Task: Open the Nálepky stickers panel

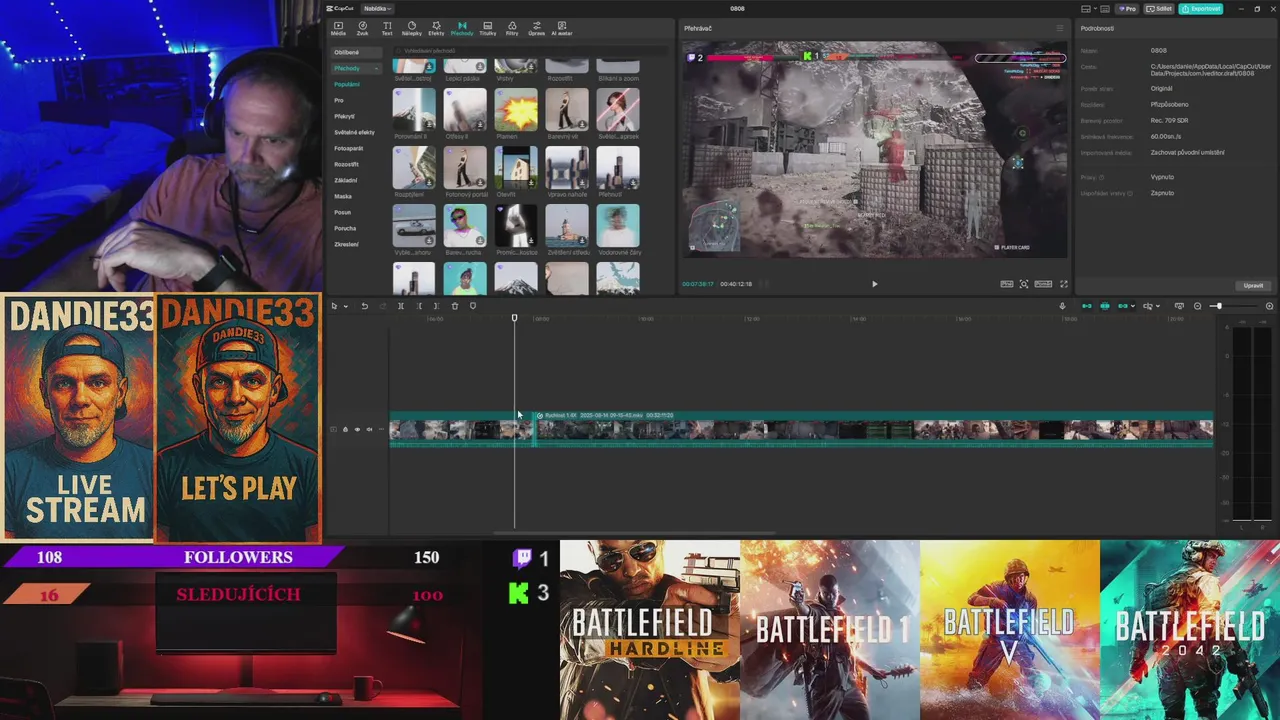Action: pos(411,28)
